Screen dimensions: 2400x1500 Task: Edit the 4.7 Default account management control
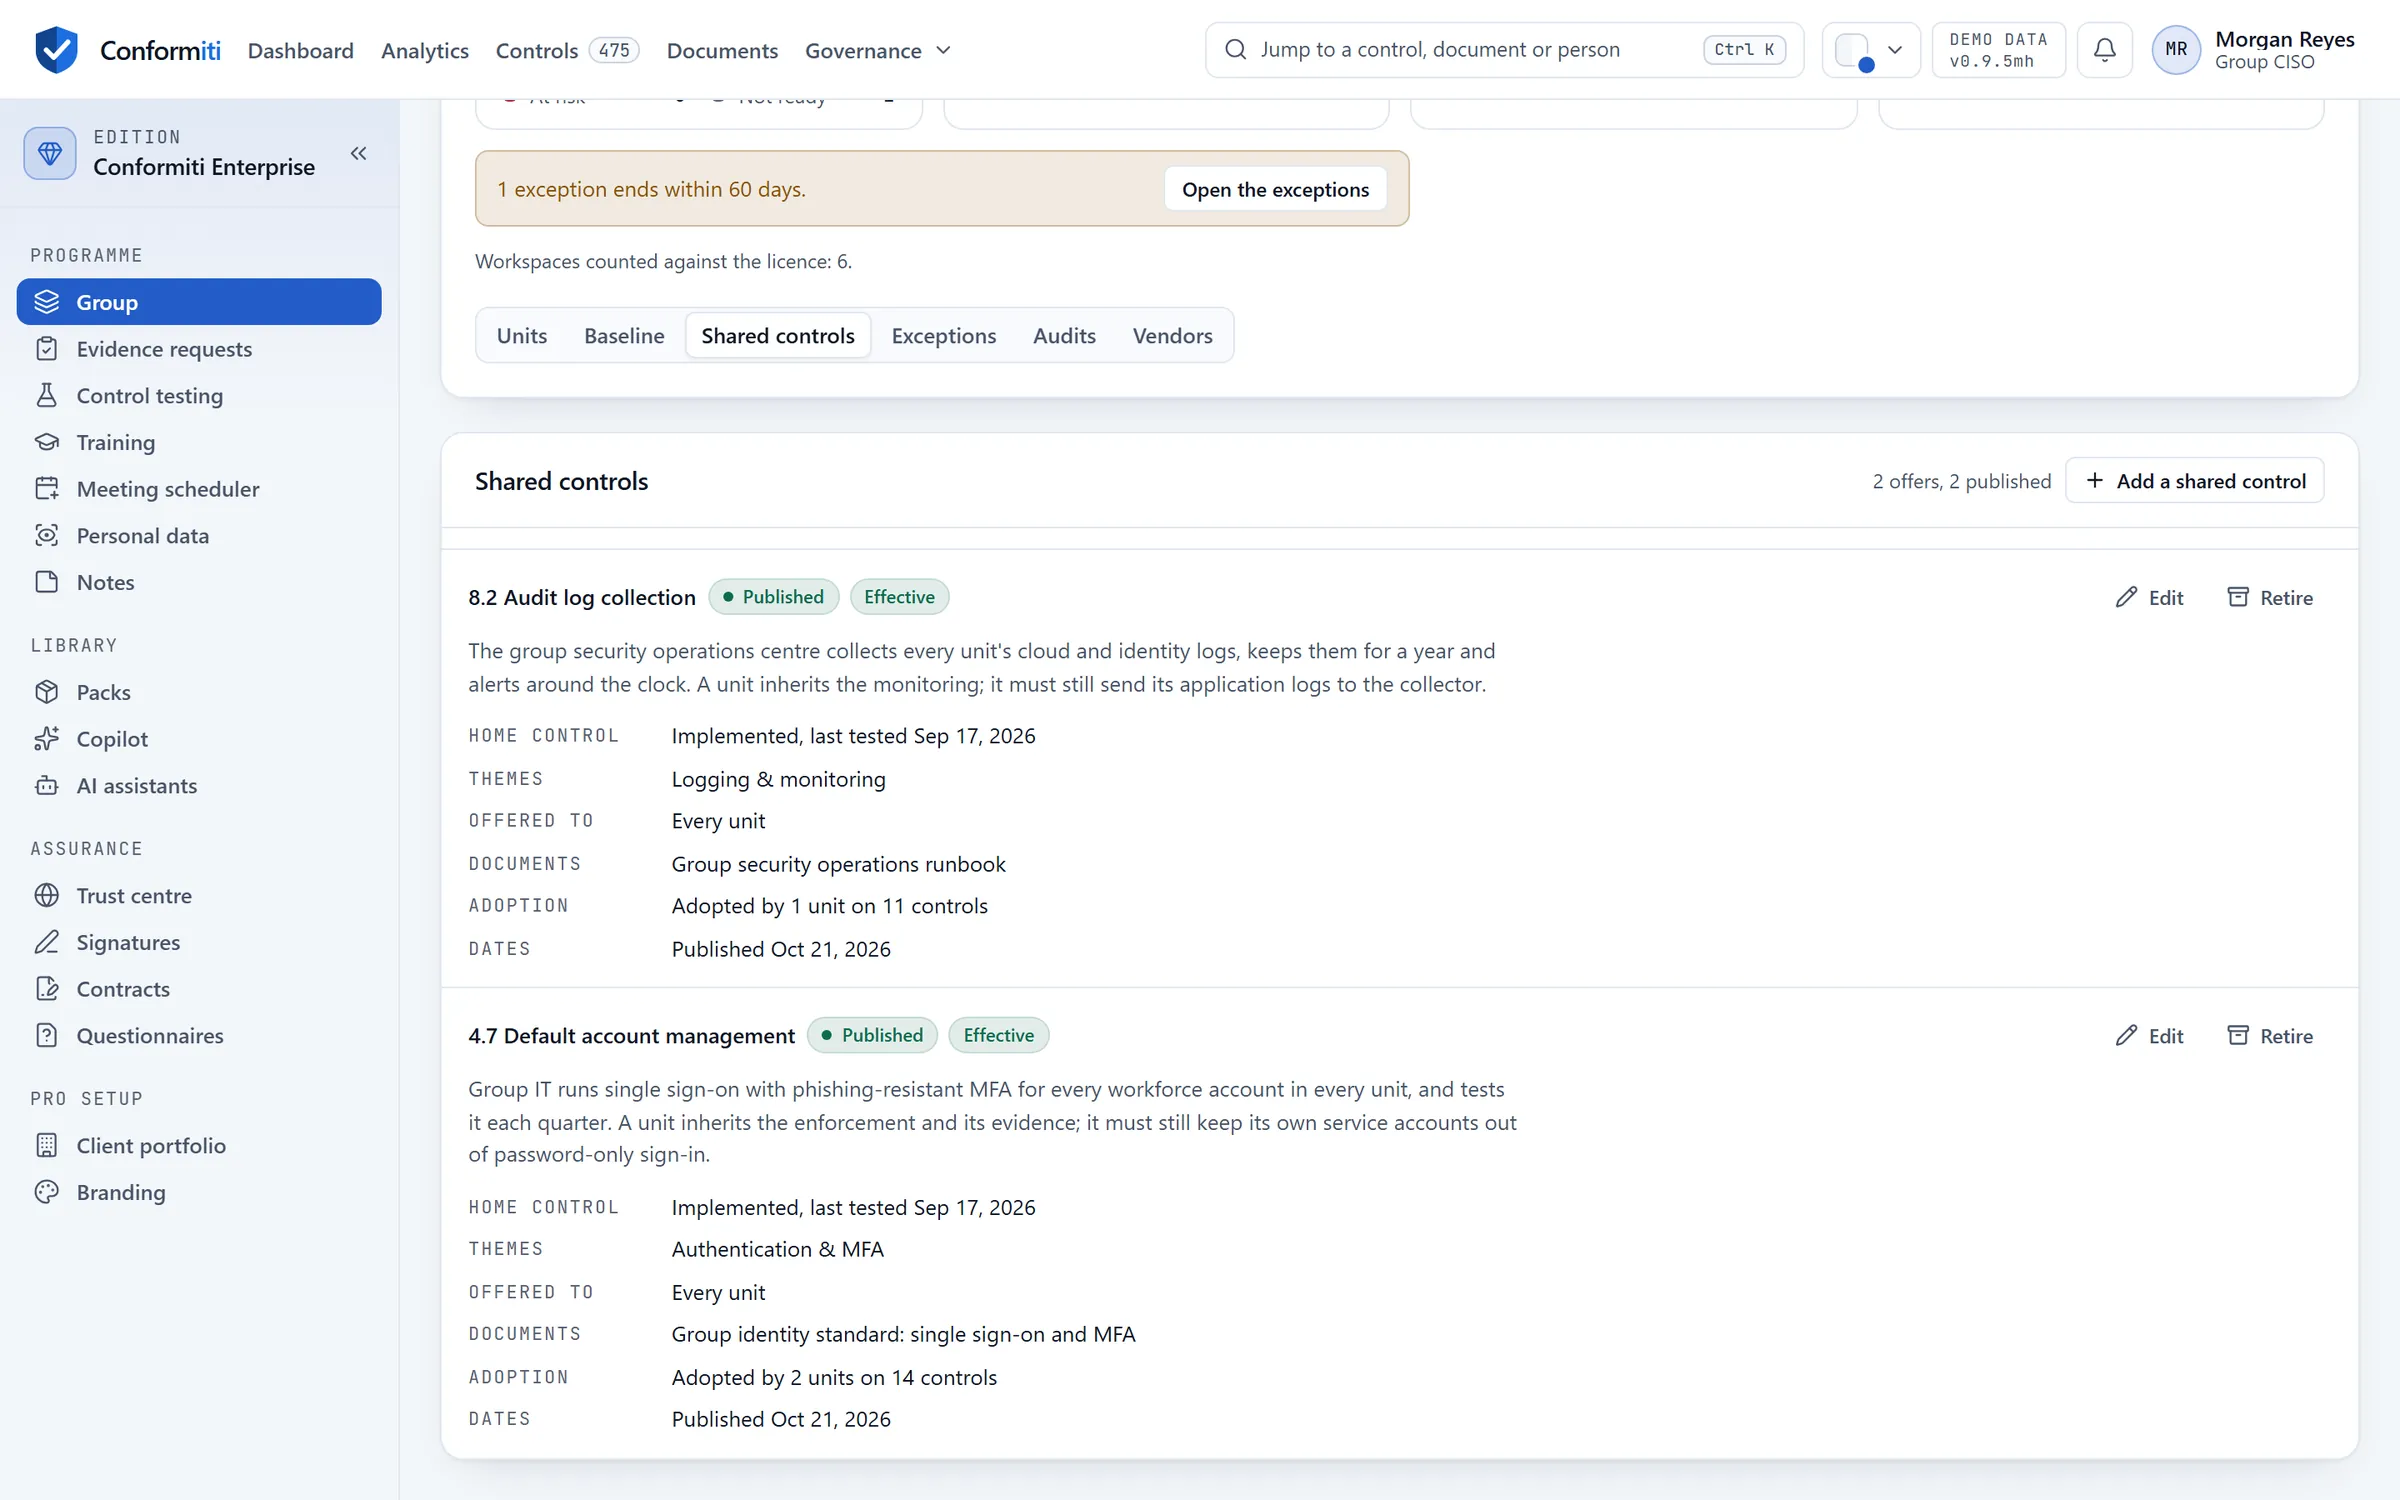[2149, 1035]
